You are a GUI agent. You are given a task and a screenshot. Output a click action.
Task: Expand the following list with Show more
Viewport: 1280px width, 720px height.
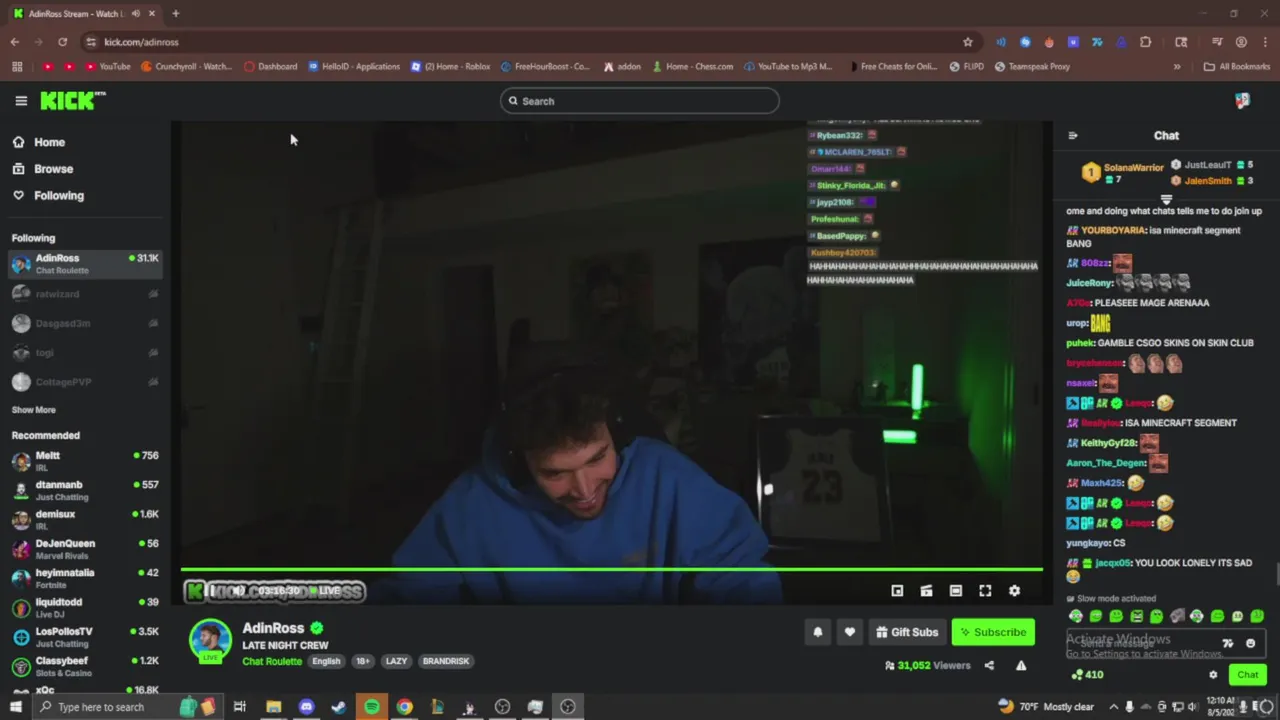click(34, 410)
